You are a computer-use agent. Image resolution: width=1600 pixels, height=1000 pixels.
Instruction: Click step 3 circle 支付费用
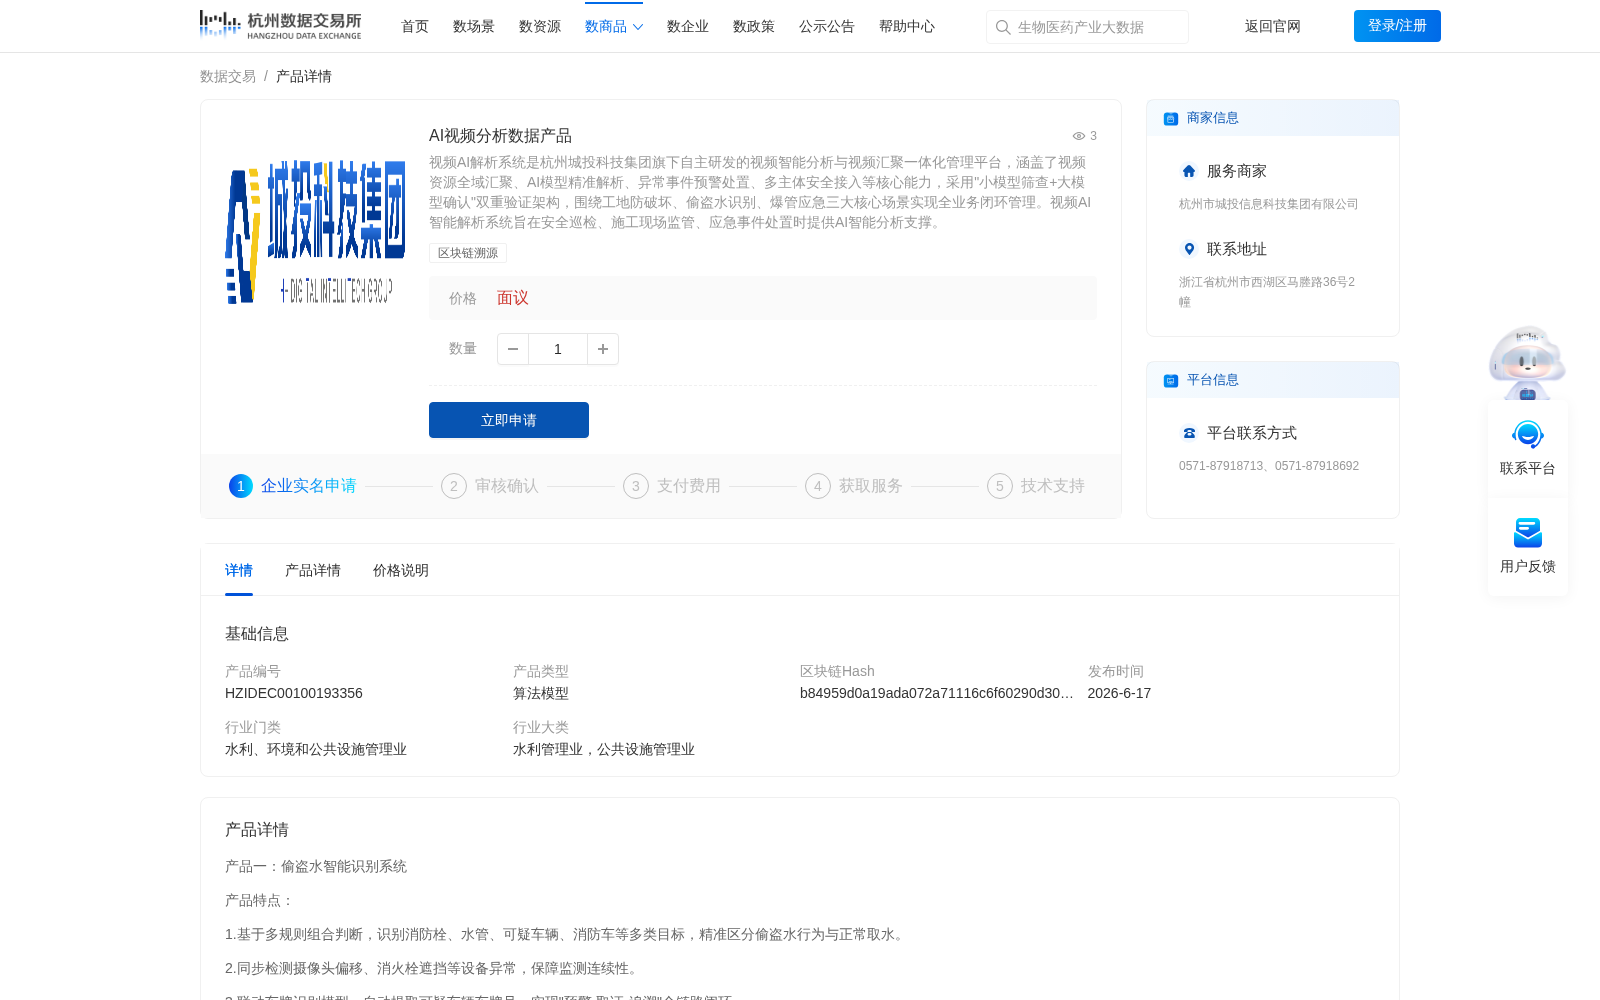coord(636,486)
